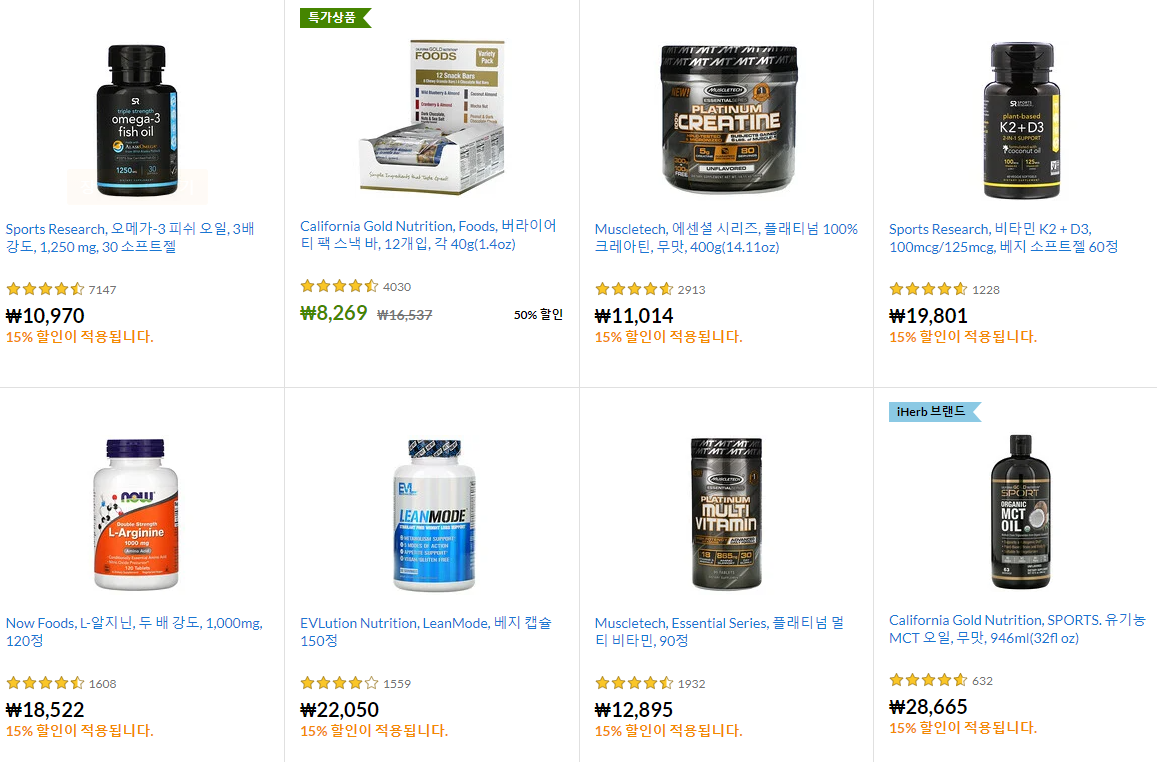Open the Now Foods L-알지닌 title link
Image resolution: width=1157 pixels, height=762 pixels.
[134, 631]
